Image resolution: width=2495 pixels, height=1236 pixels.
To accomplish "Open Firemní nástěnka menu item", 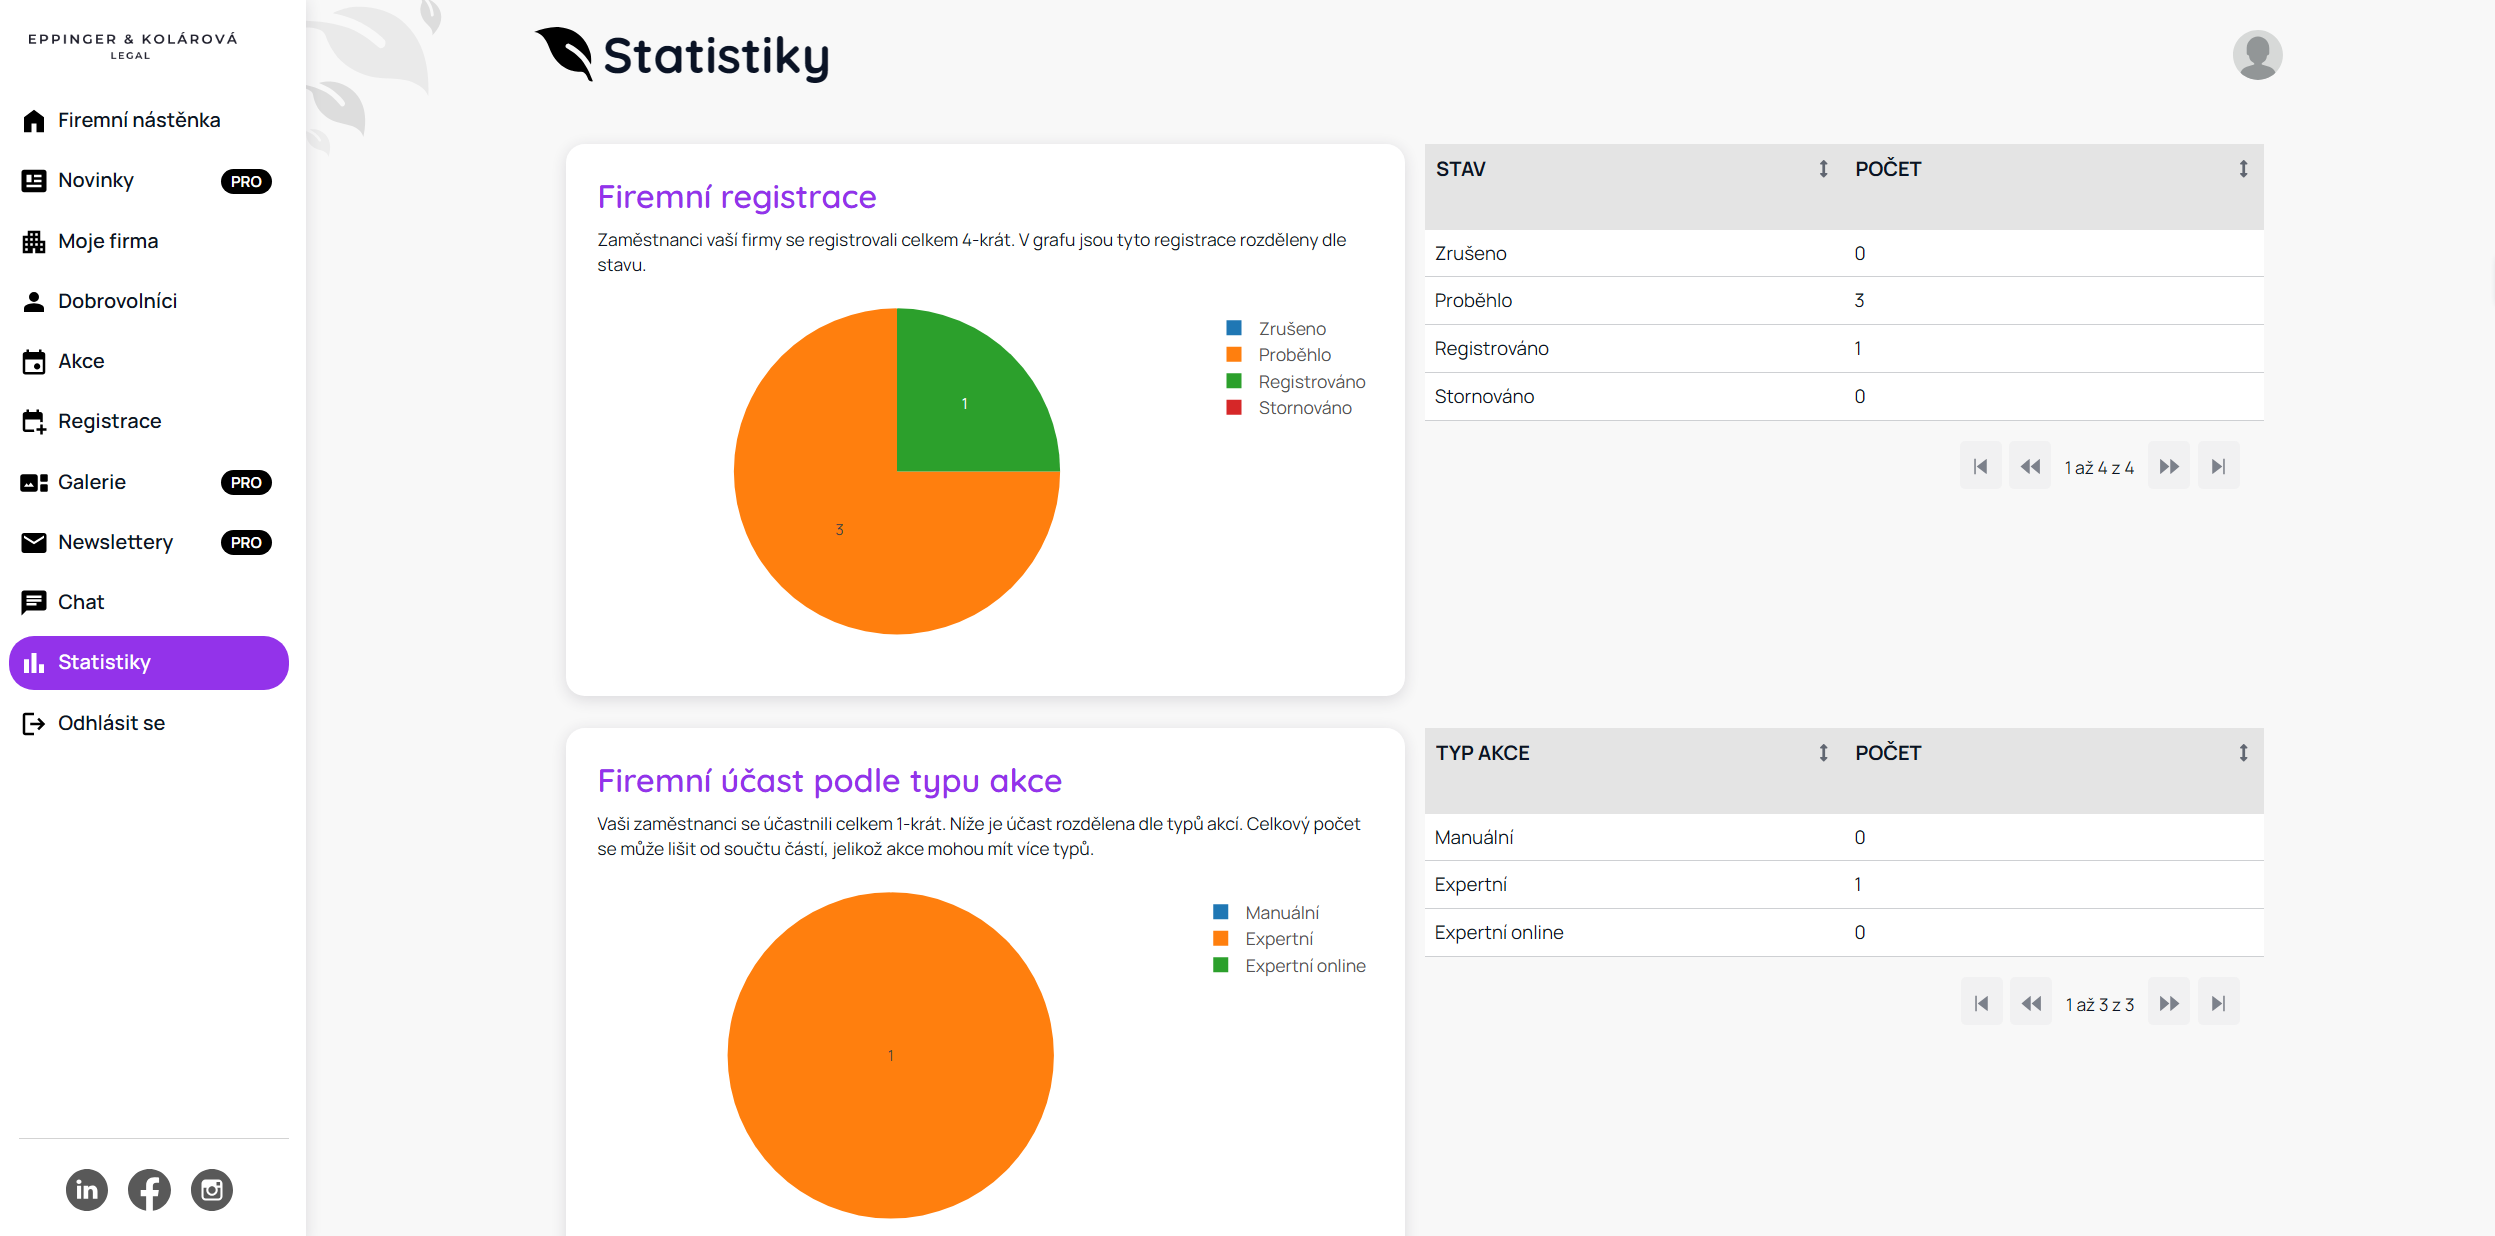I will pyautogui.click(x=139, y=120).
